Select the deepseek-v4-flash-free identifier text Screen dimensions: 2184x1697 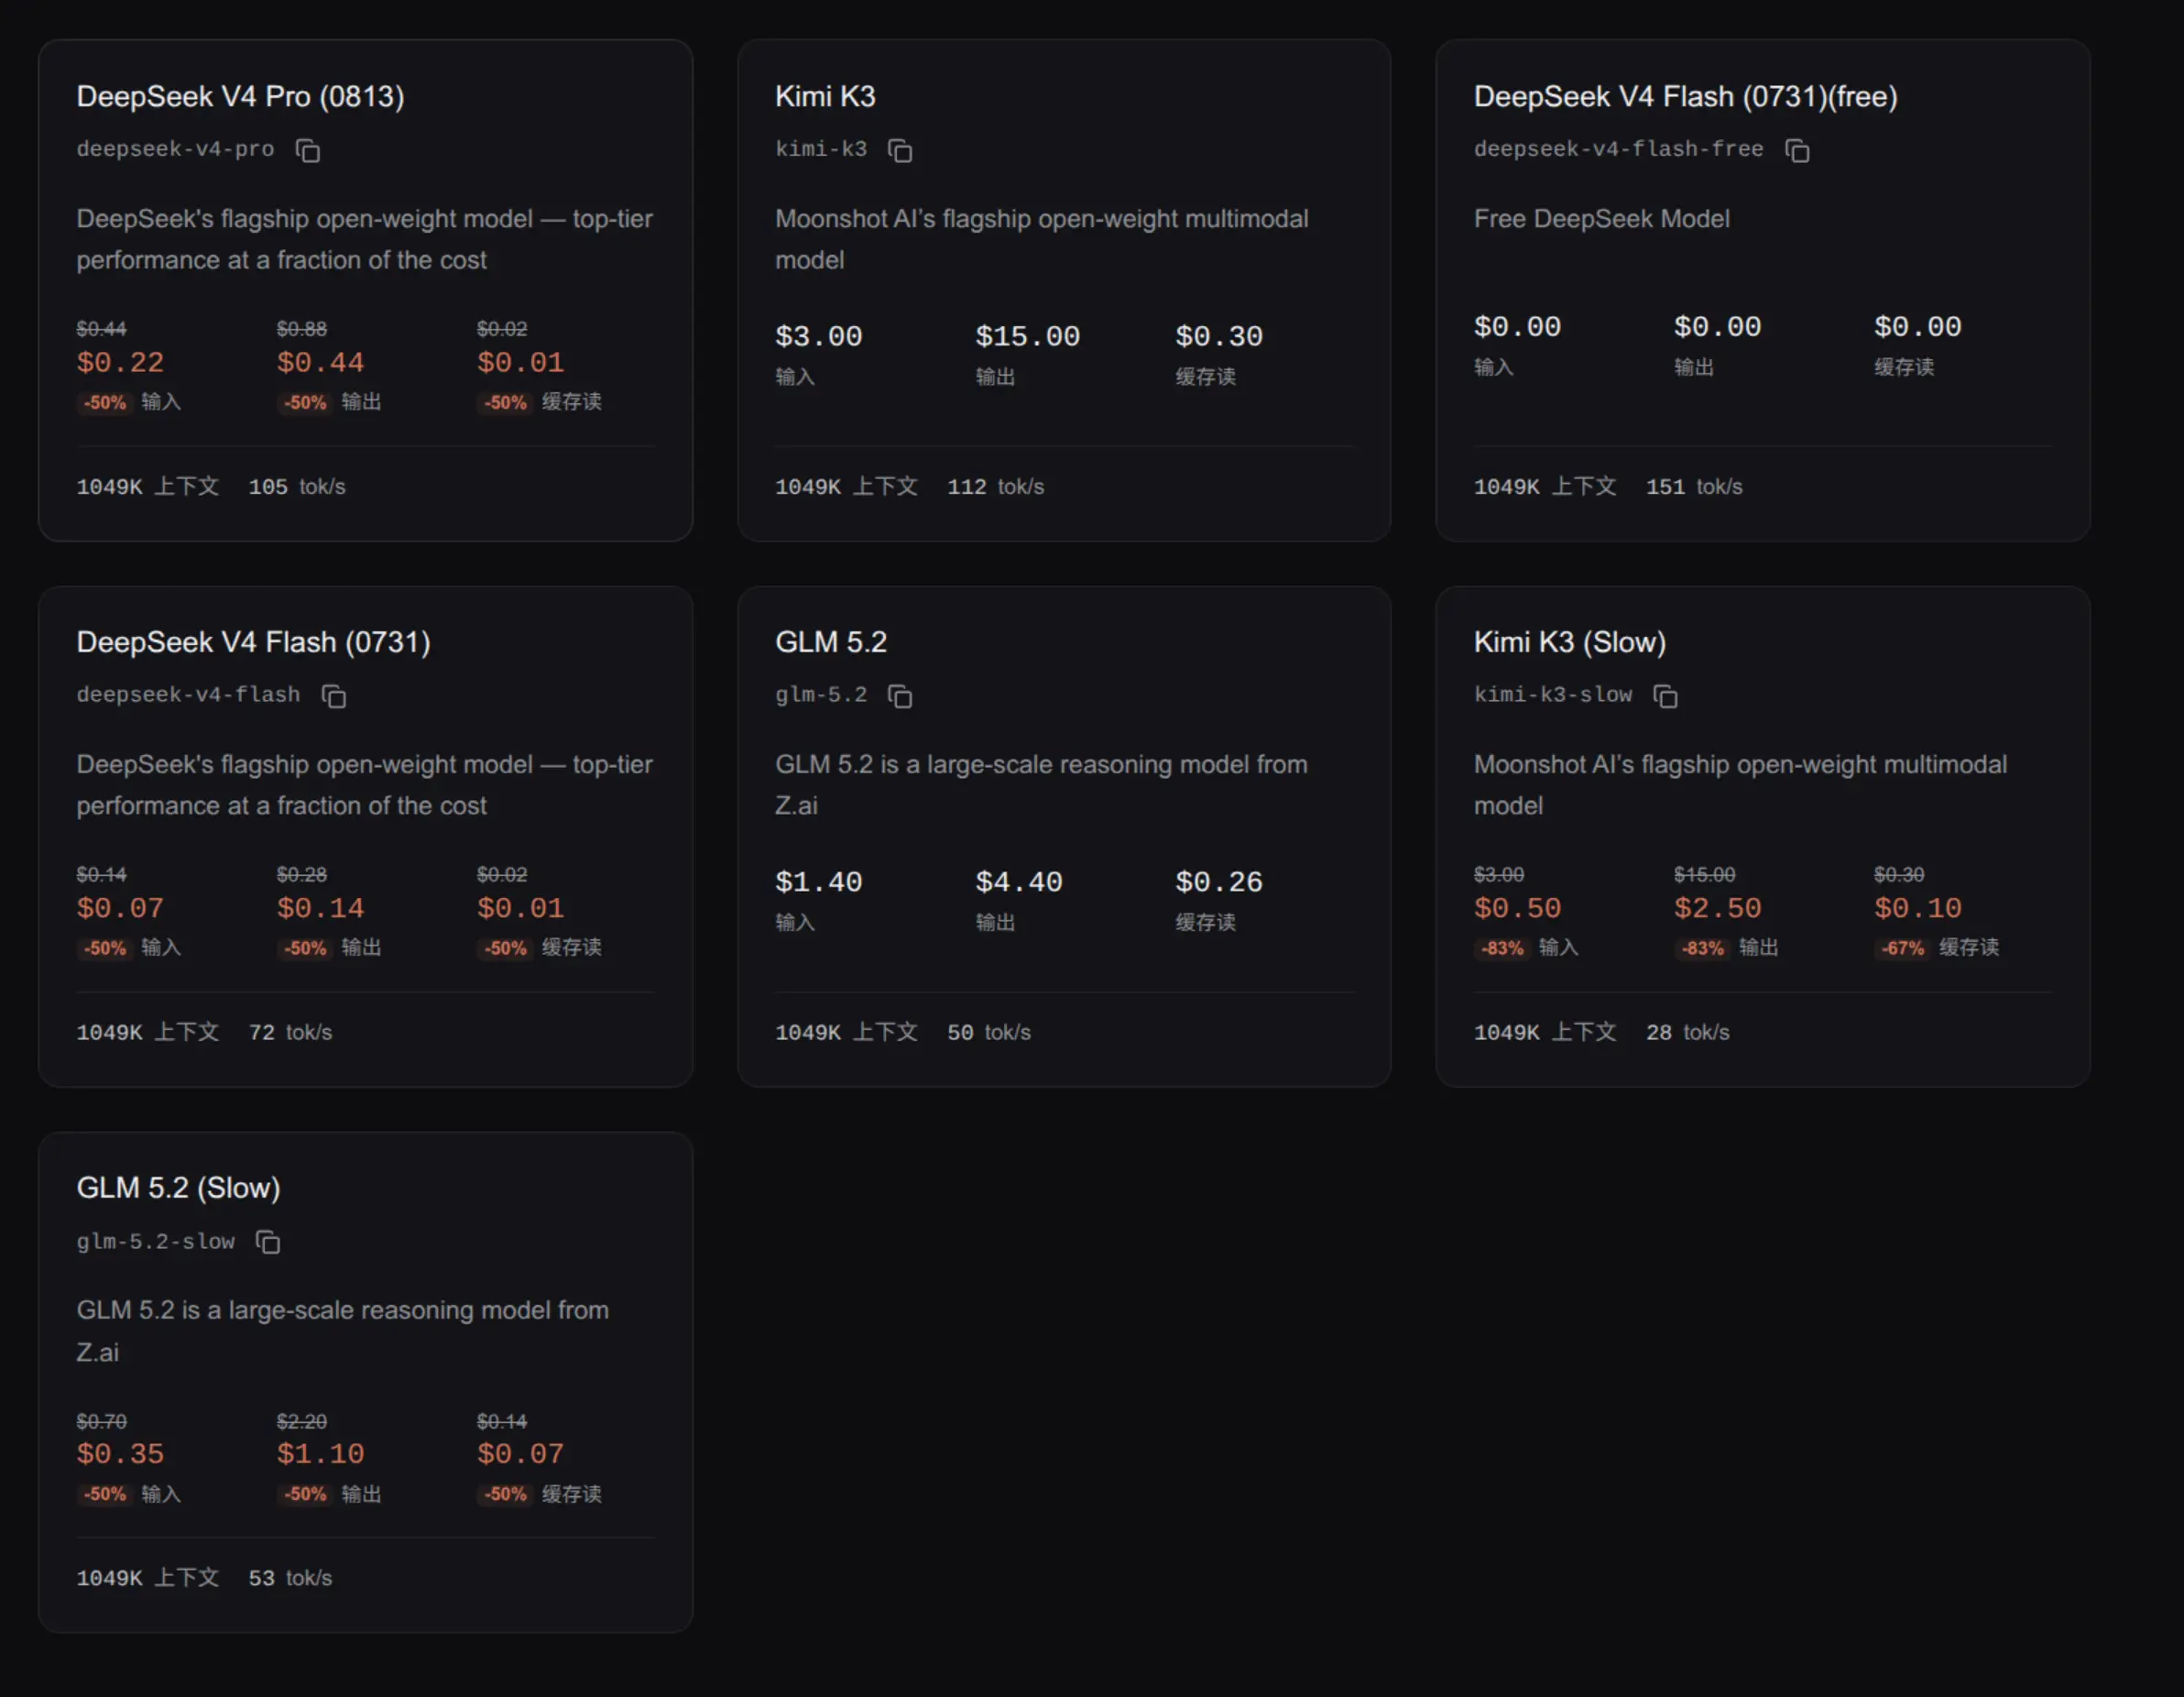pos(1618,149)
